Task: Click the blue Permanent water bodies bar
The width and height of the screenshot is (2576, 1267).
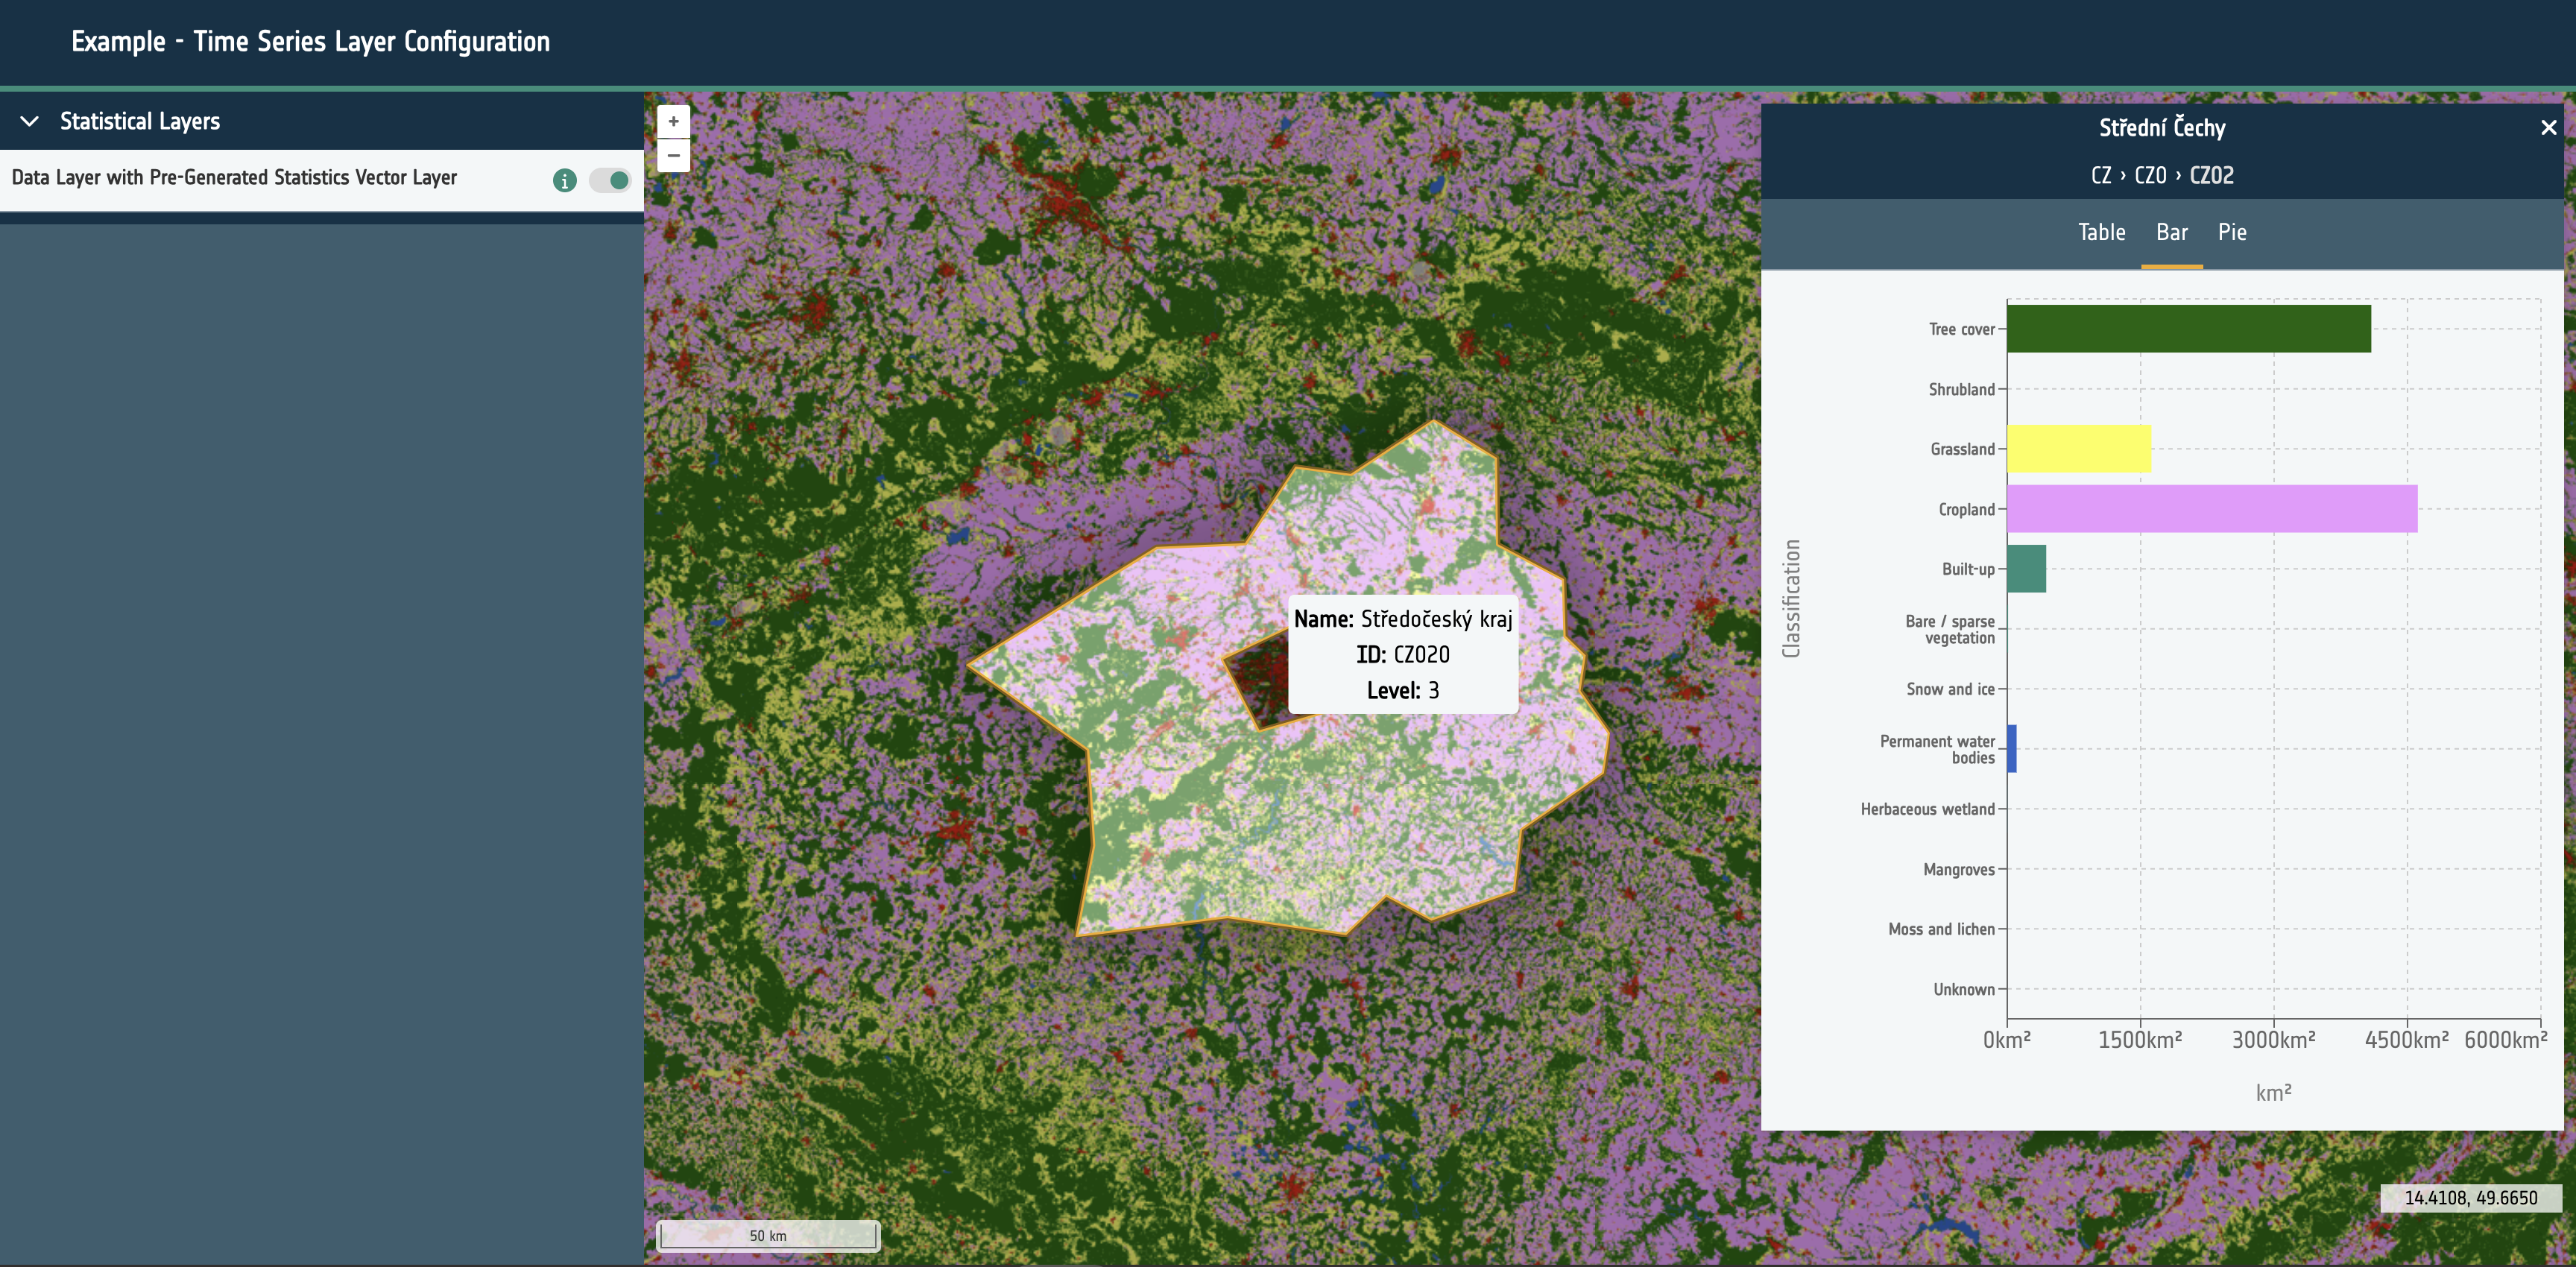Action: pos(2012,749)
